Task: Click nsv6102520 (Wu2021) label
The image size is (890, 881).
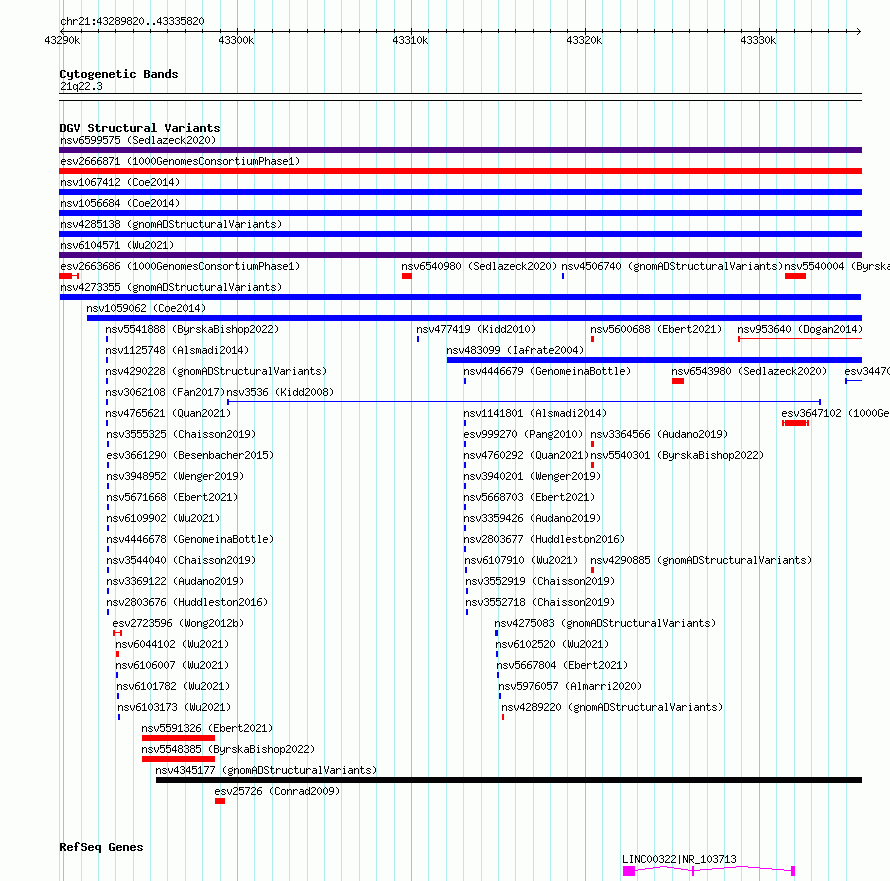Action: tap(552, 644)
